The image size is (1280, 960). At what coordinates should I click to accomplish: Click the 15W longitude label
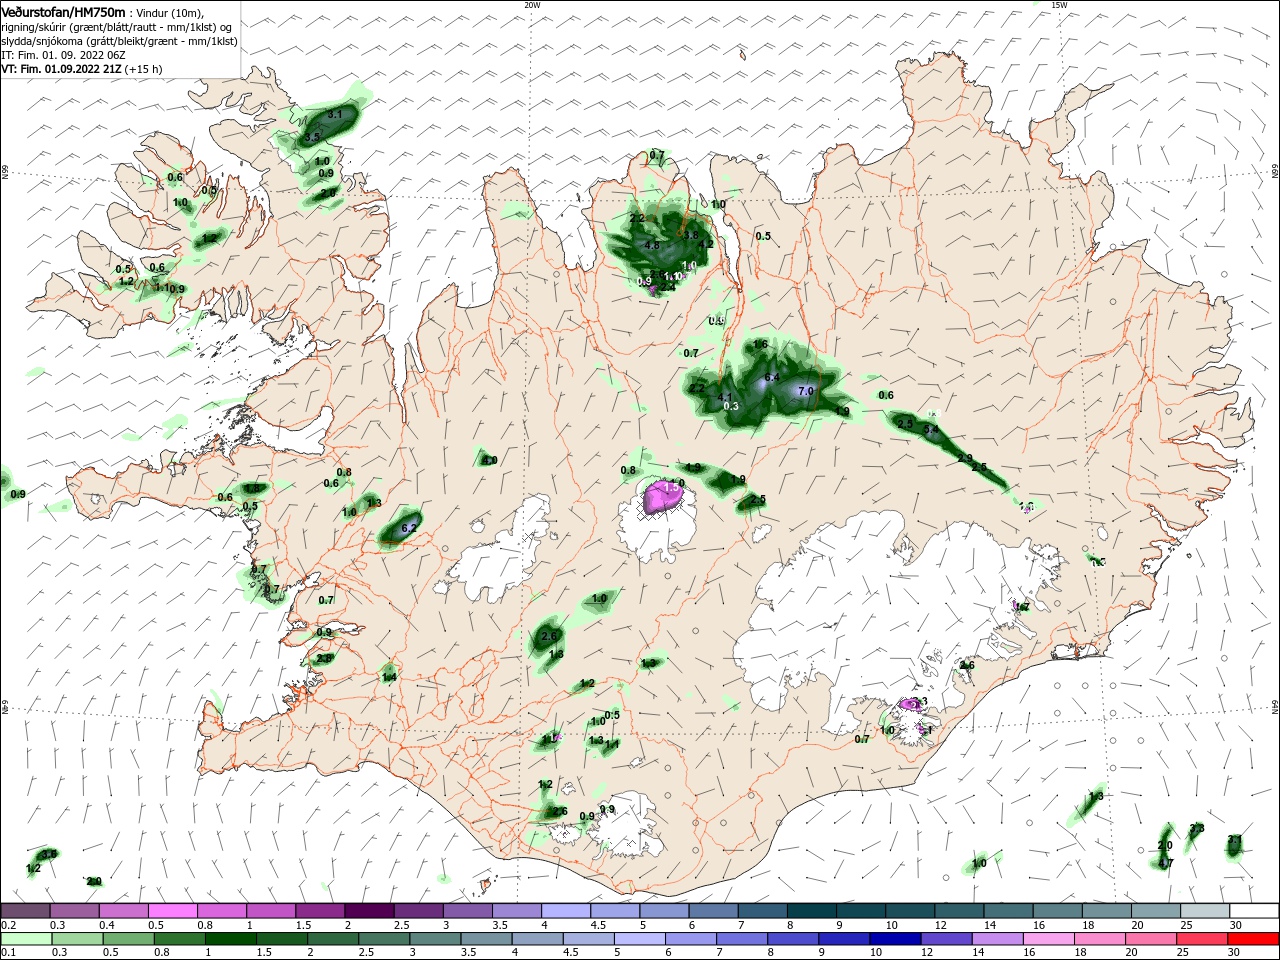[1059, 5]
